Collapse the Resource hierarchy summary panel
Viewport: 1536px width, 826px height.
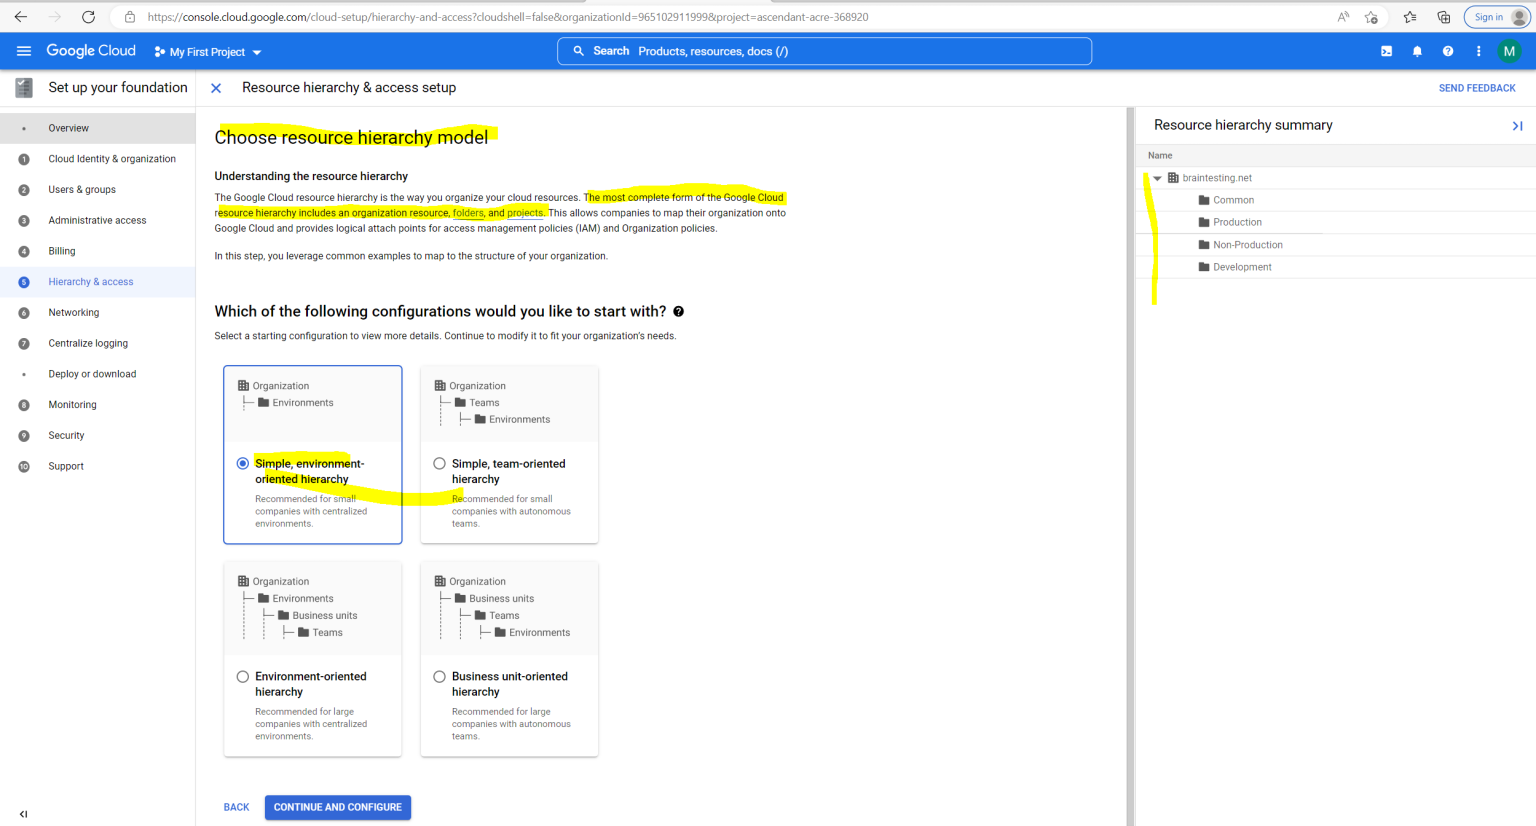(x=1518, y=125)
